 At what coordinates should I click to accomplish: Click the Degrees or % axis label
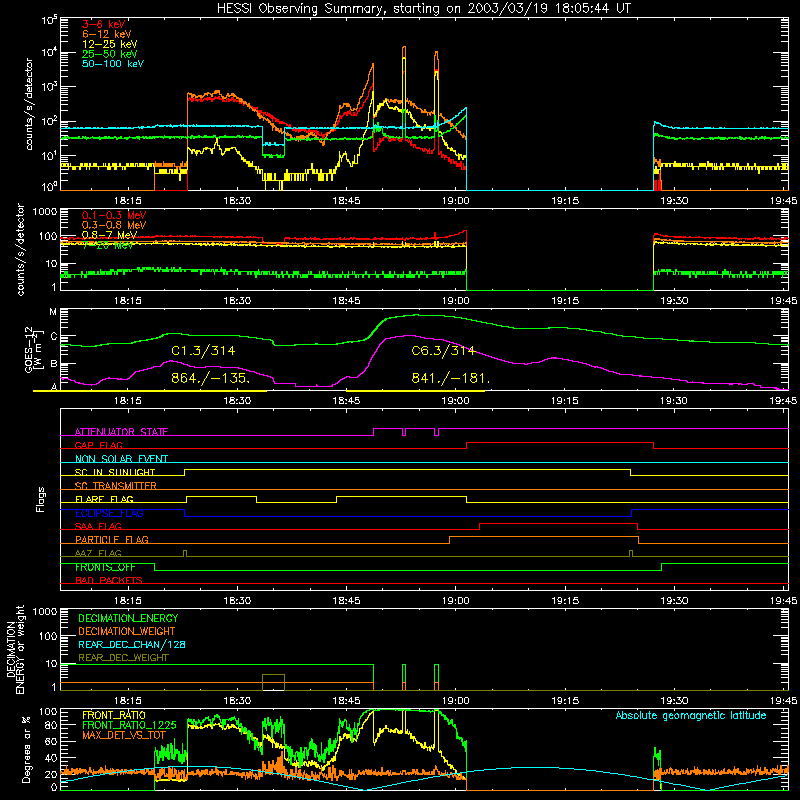[x=27, y=750]
